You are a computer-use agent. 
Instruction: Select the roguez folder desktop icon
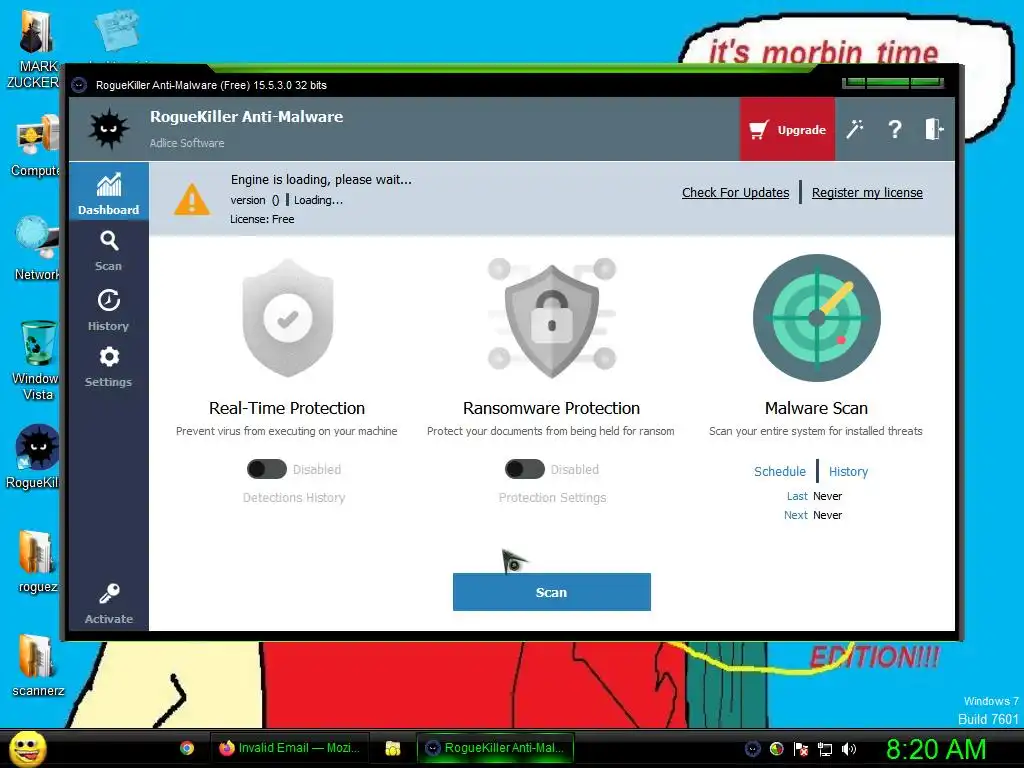37,562
